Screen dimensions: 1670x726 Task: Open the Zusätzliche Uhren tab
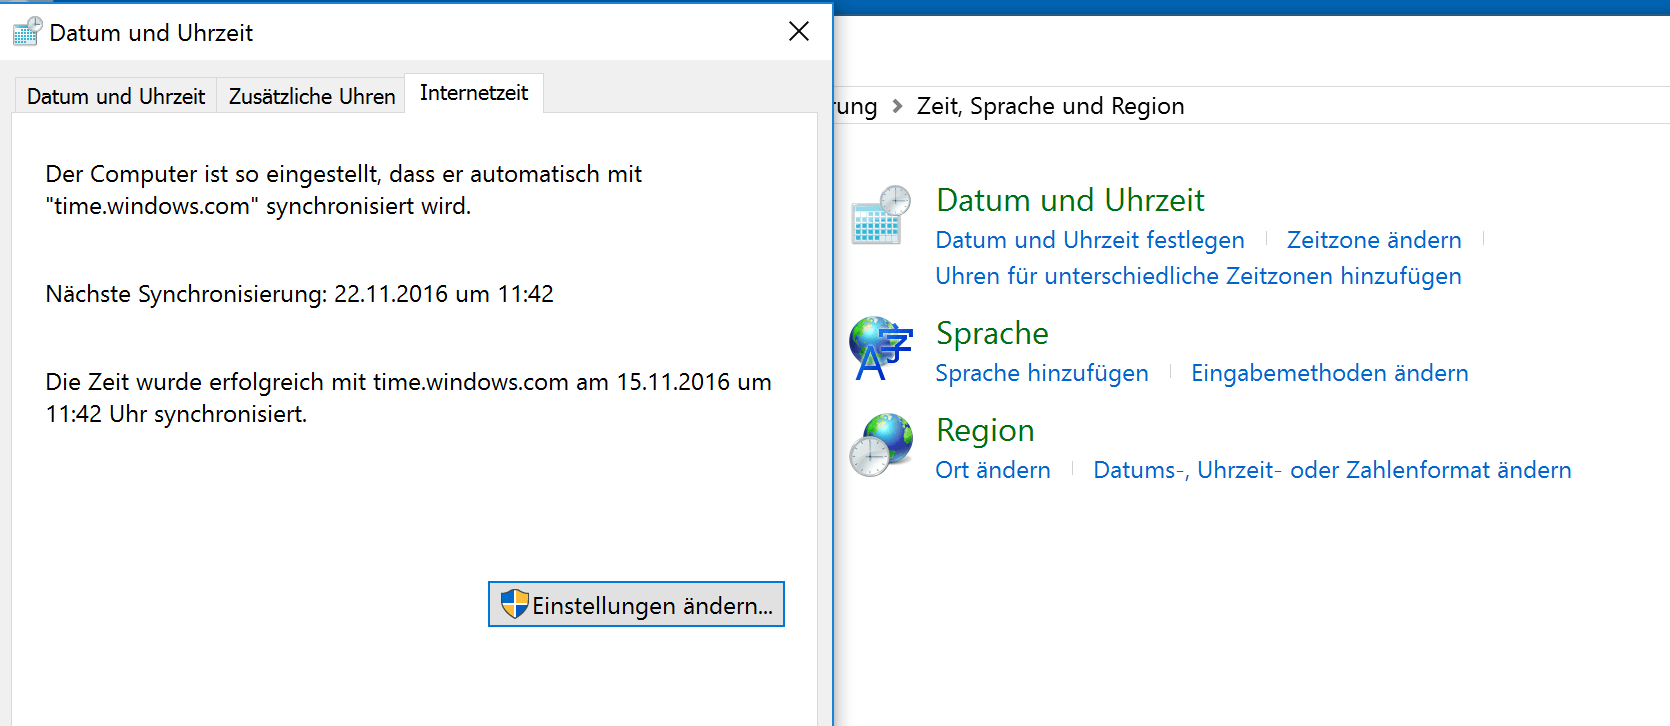click(x=312, y=96)
